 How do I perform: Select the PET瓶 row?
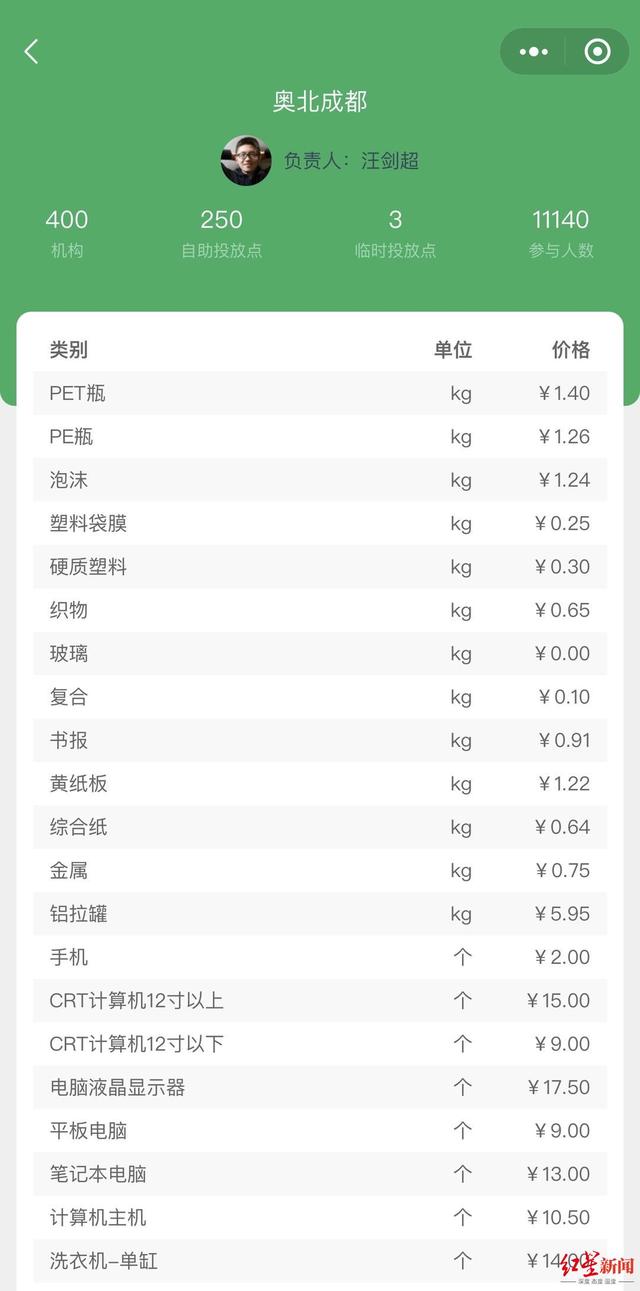coord(320,393)
